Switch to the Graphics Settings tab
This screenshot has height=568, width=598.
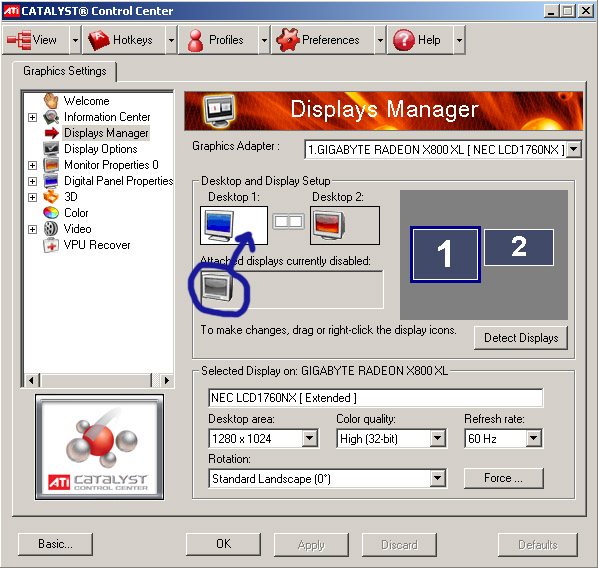click(65, 71)
